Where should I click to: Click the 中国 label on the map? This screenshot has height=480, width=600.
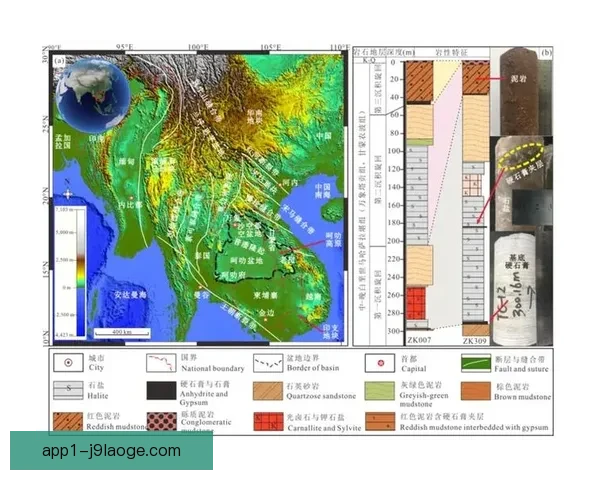(x=323, y=136)
